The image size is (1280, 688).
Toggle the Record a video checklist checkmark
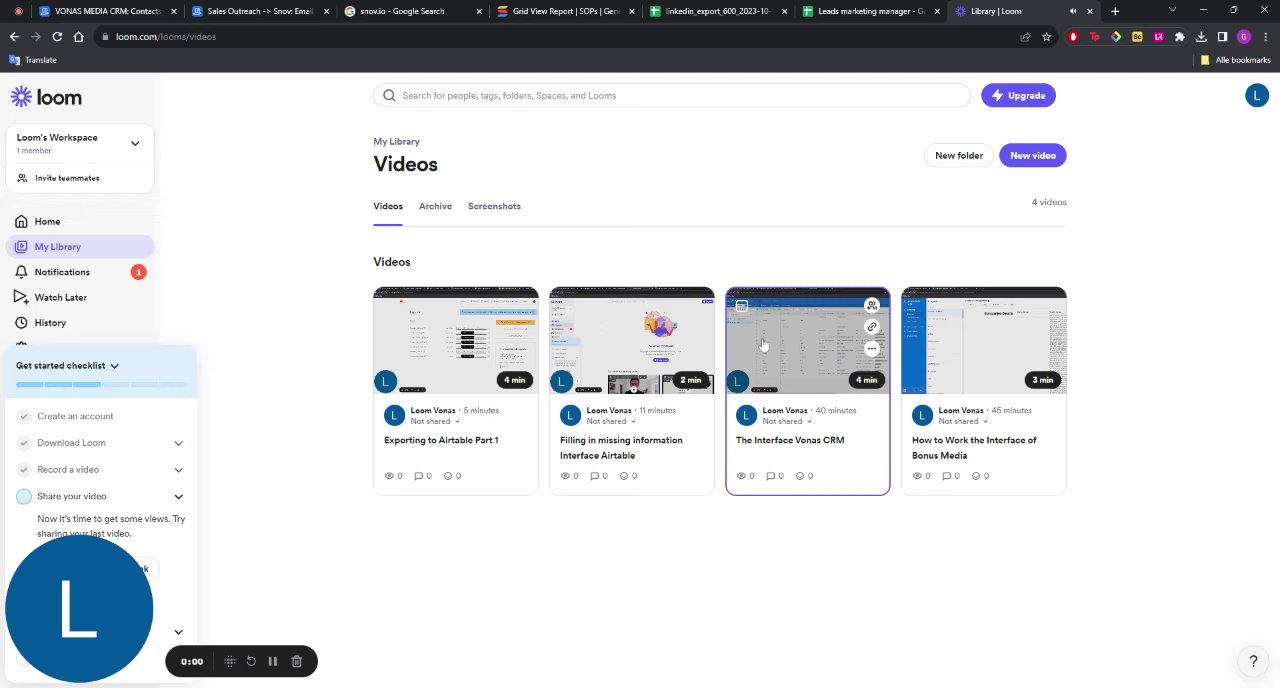[24, 469]
